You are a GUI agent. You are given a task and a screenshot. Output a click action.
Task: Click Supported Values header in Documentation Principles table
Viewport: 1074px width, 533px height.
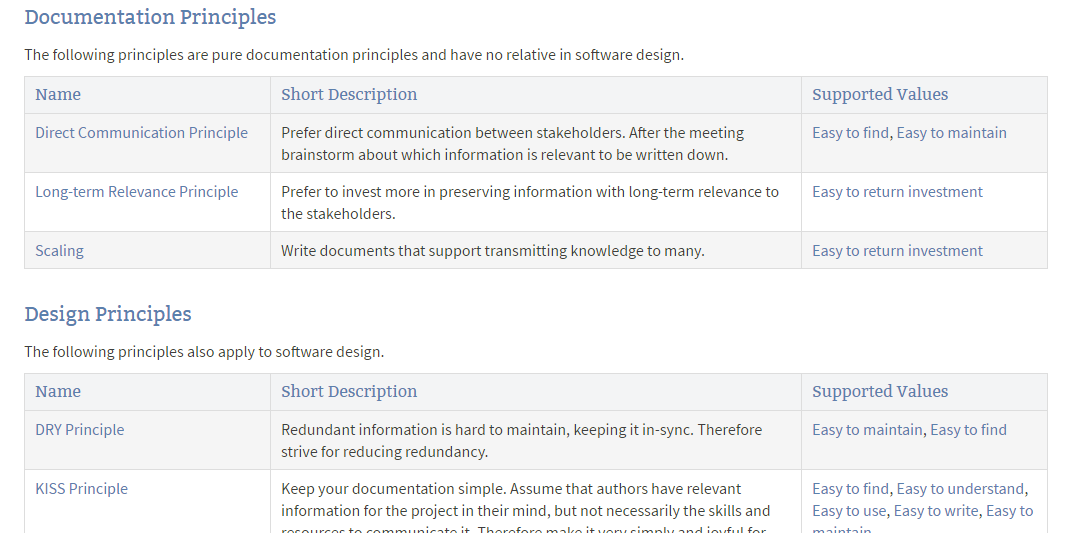(x=880, y=95)
